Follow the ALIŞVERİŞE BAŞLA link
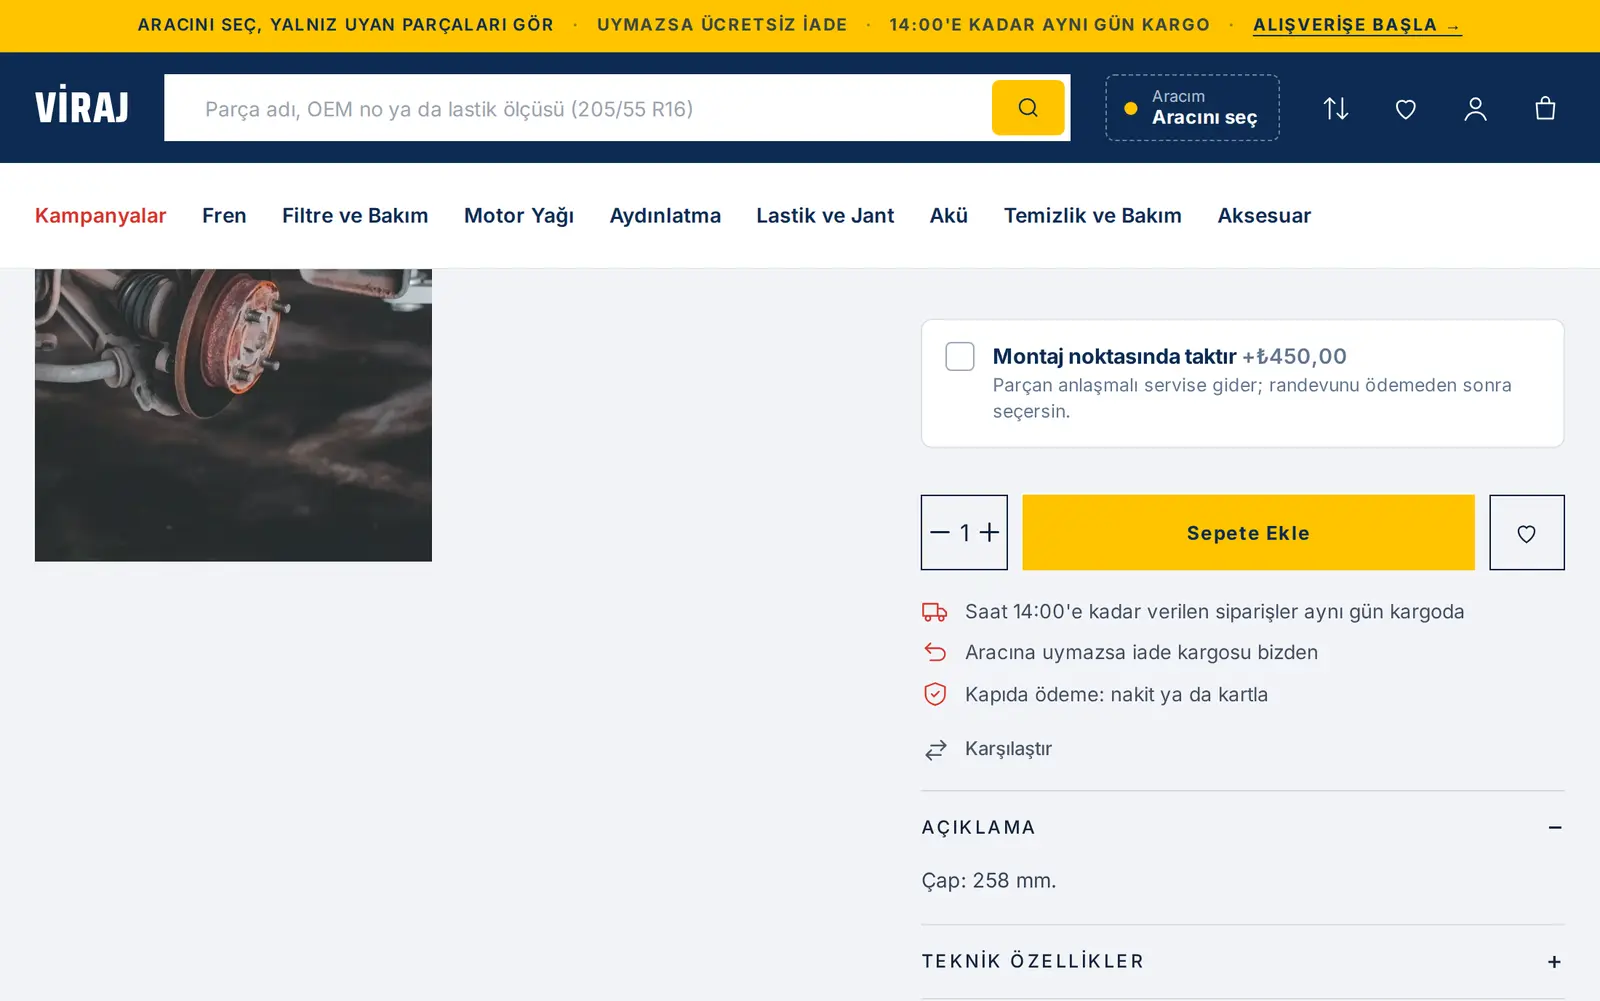 click(1357, 25)
